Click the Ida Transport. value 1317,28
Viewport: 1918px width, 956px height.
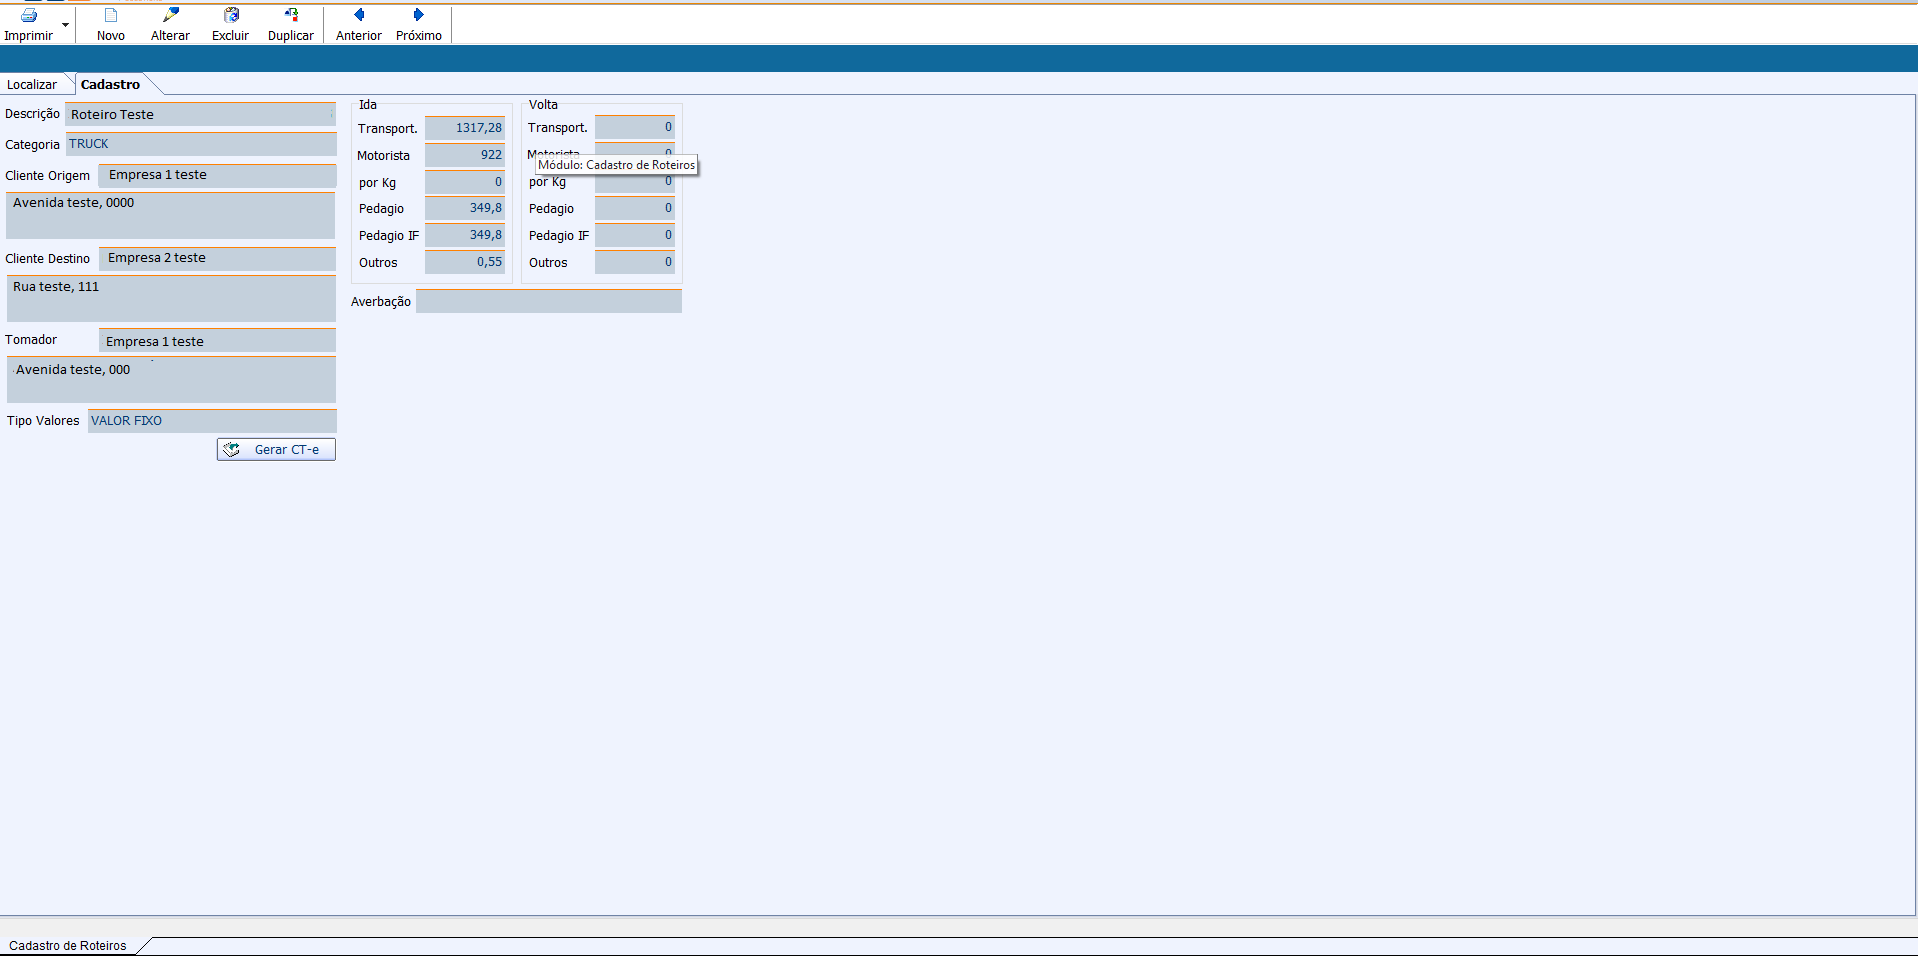(465, 129)
